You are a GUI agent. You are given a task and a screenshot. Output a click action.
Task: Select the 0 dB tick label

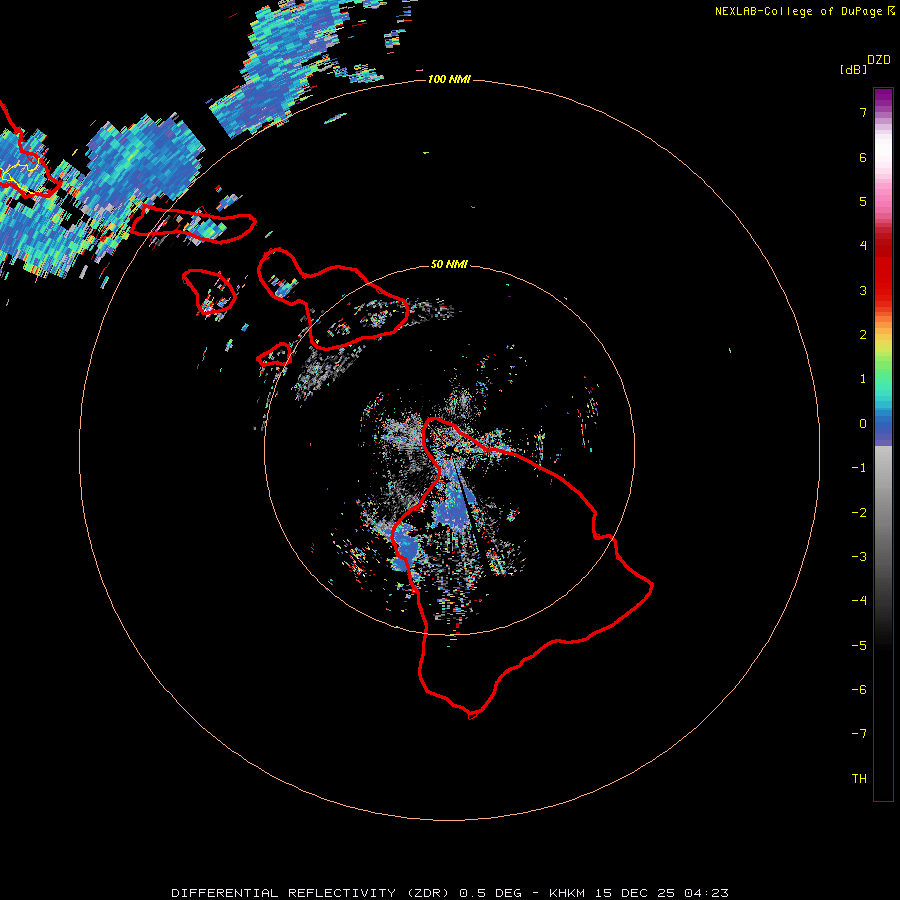point(863,424)
